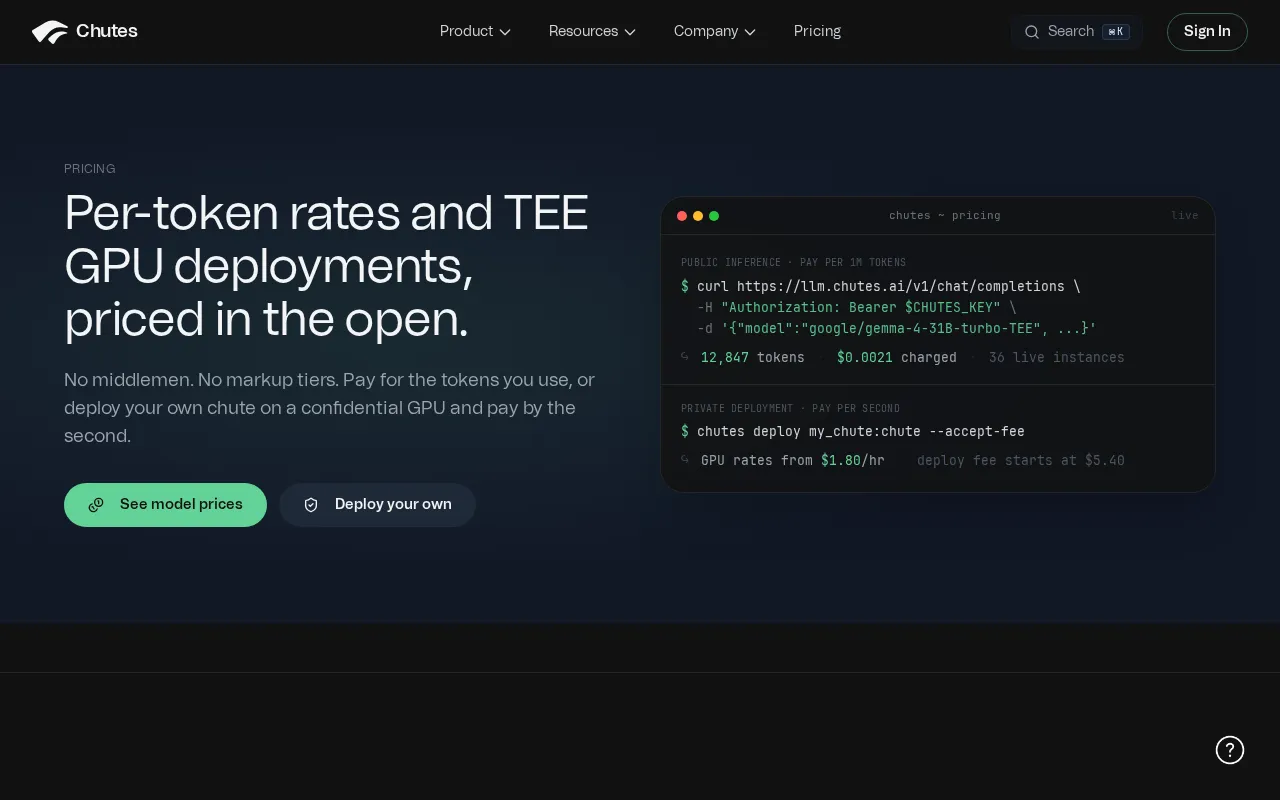Expand the Resources chevron arrow

tap(630, 32)
